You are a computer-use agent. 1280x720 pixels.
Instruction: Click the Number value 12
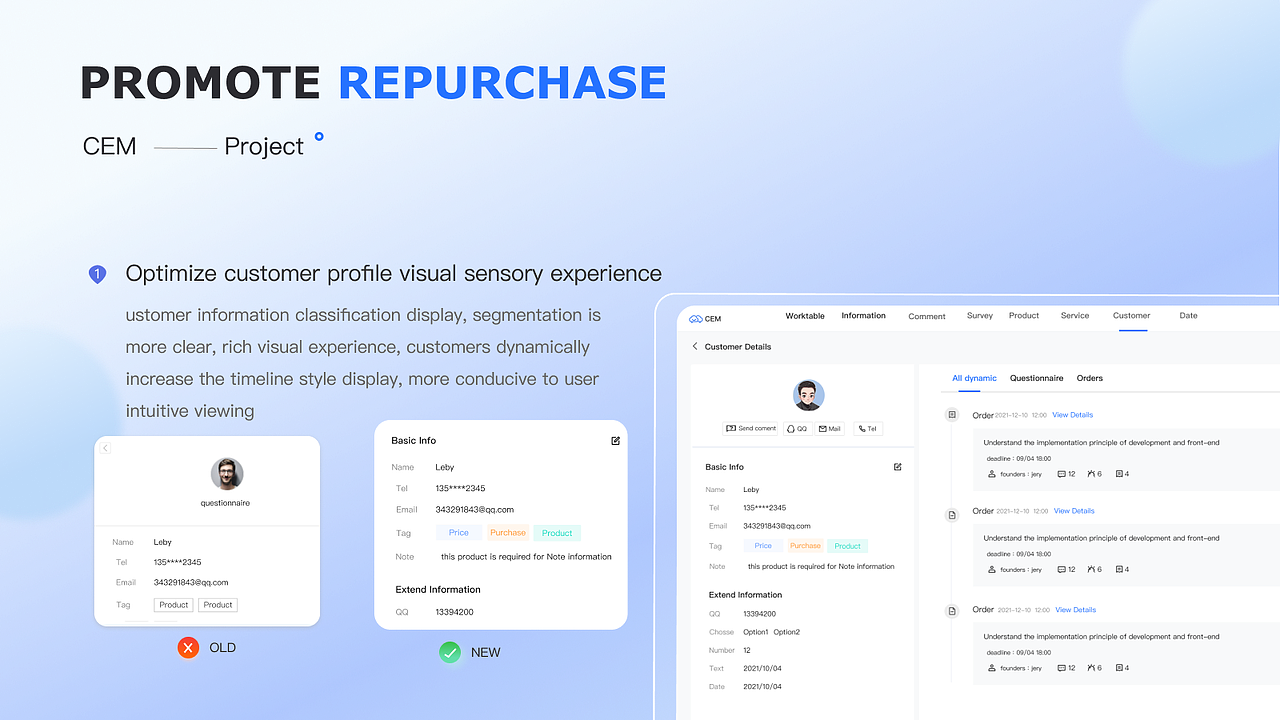click(x=747, y=651)
